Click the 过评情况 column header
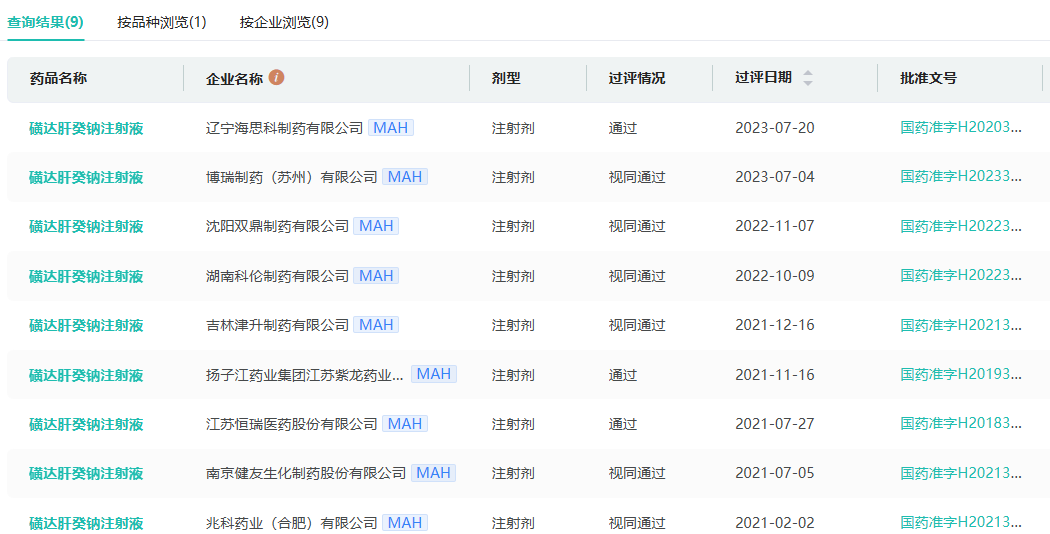1050x534 pixels. coord(637,78)
